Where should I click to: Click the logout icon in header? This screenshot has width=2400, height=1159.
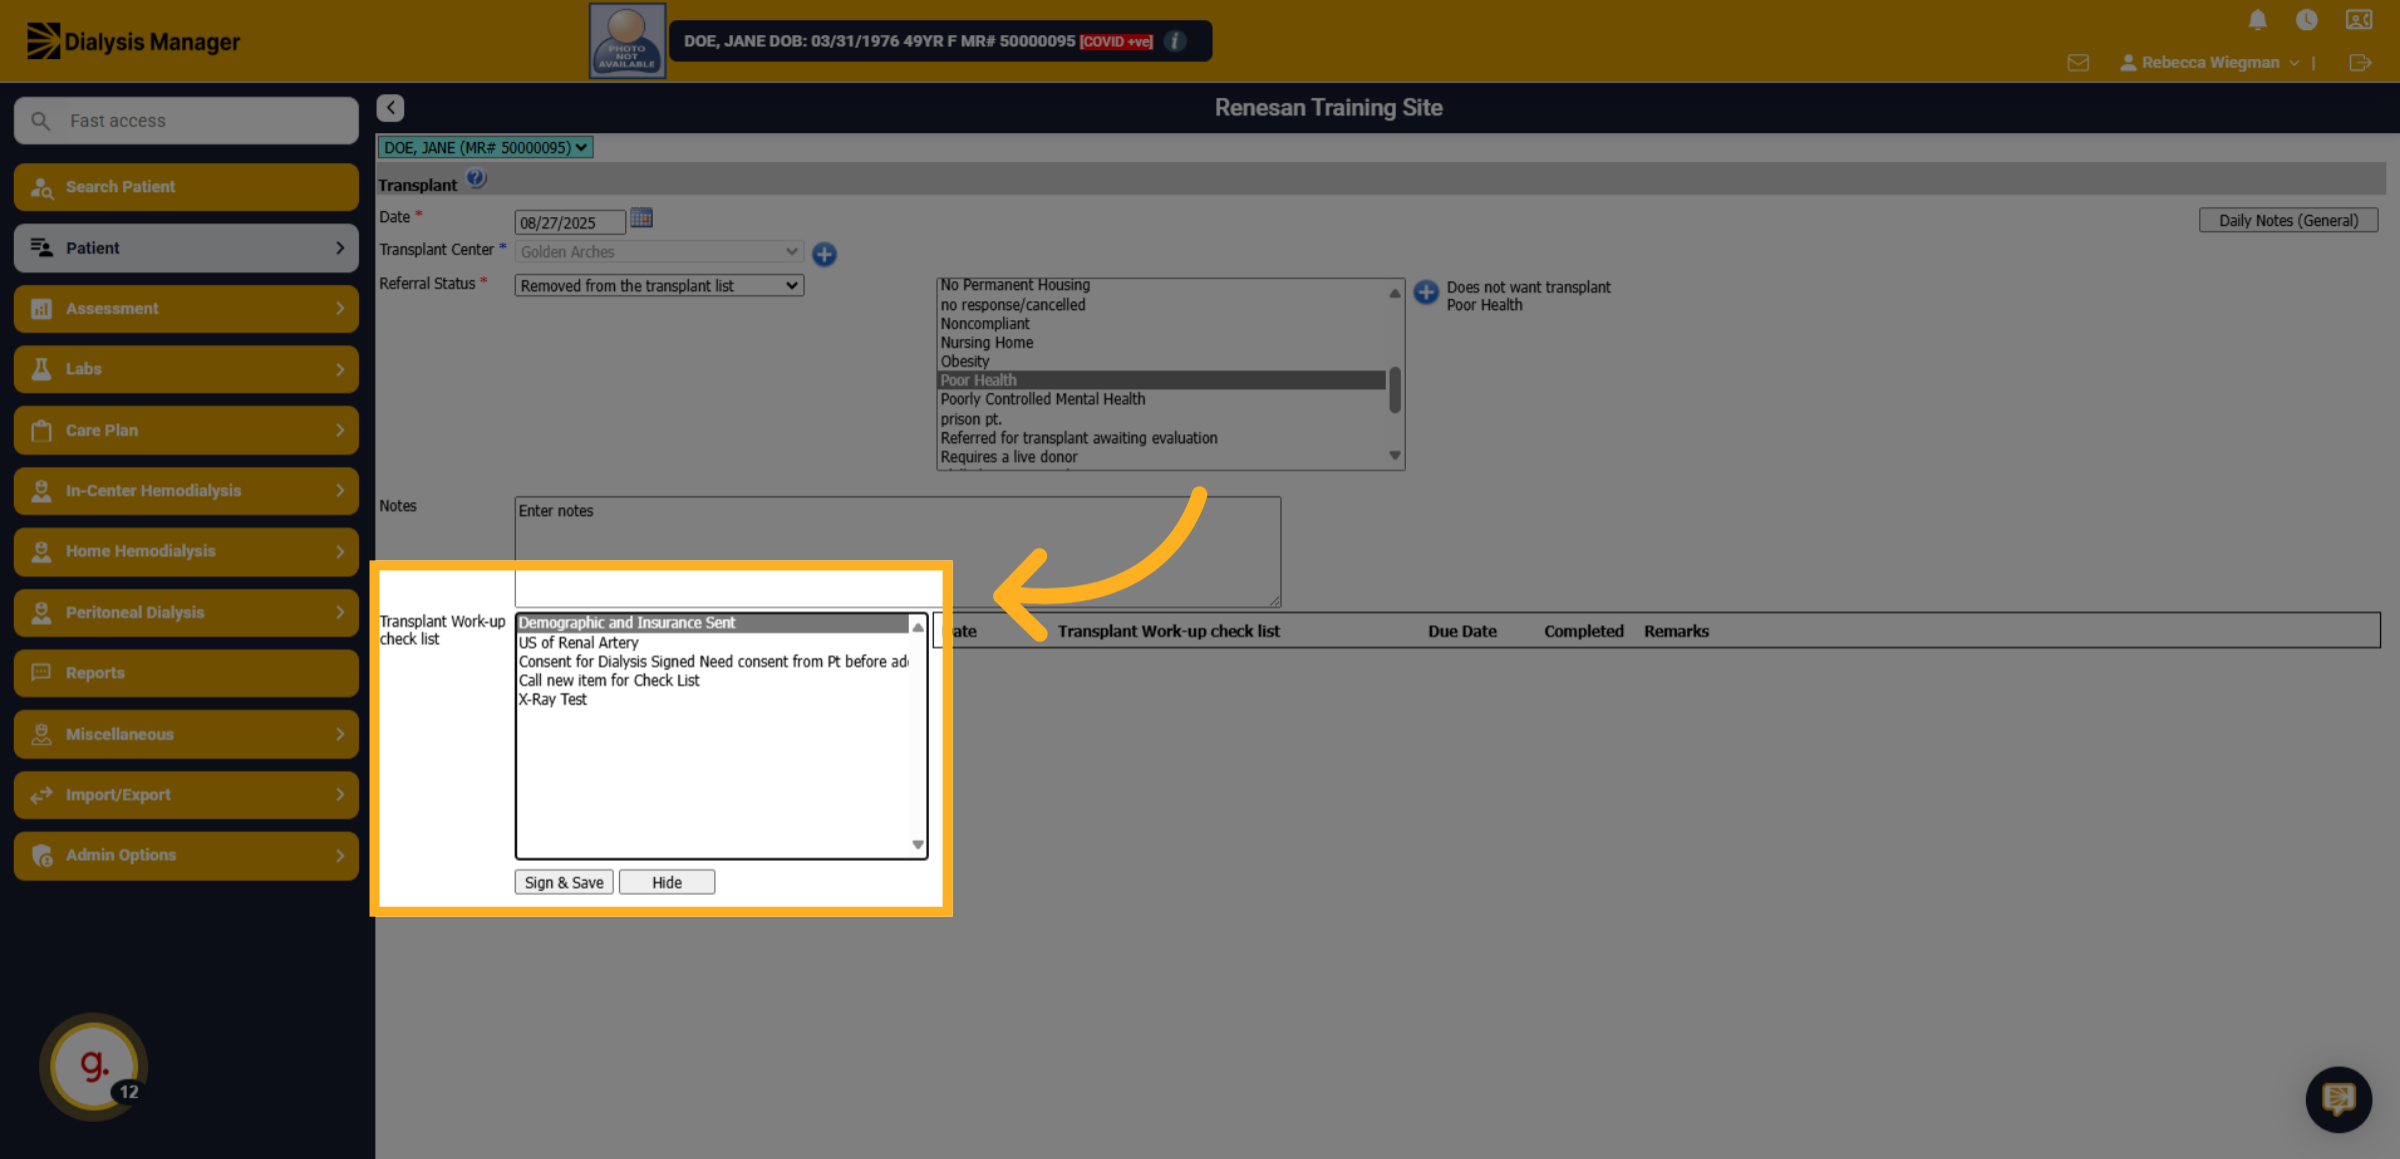coord(2360,63)
